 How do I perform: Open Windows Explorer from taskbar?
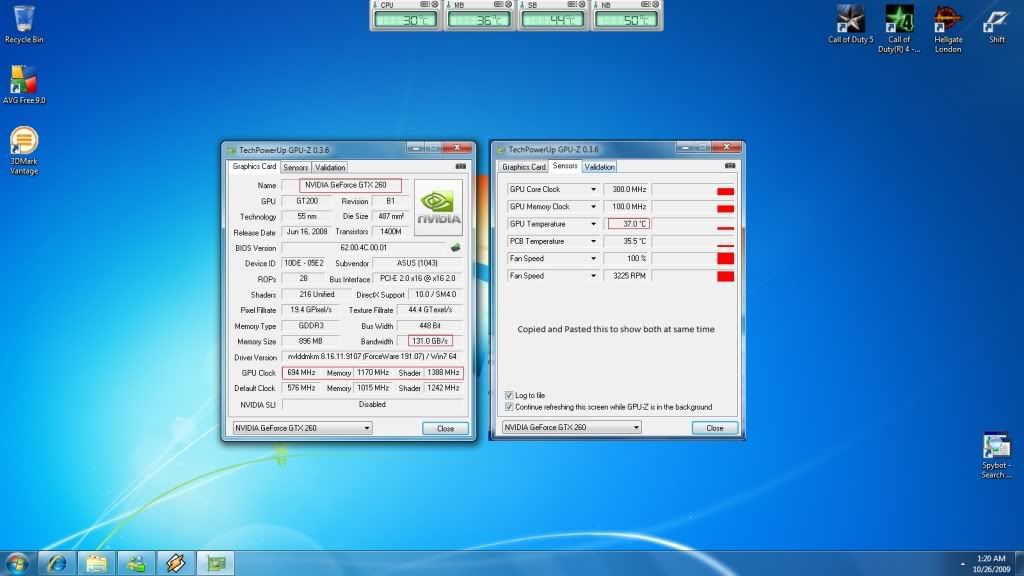click(x=96, y=562)
